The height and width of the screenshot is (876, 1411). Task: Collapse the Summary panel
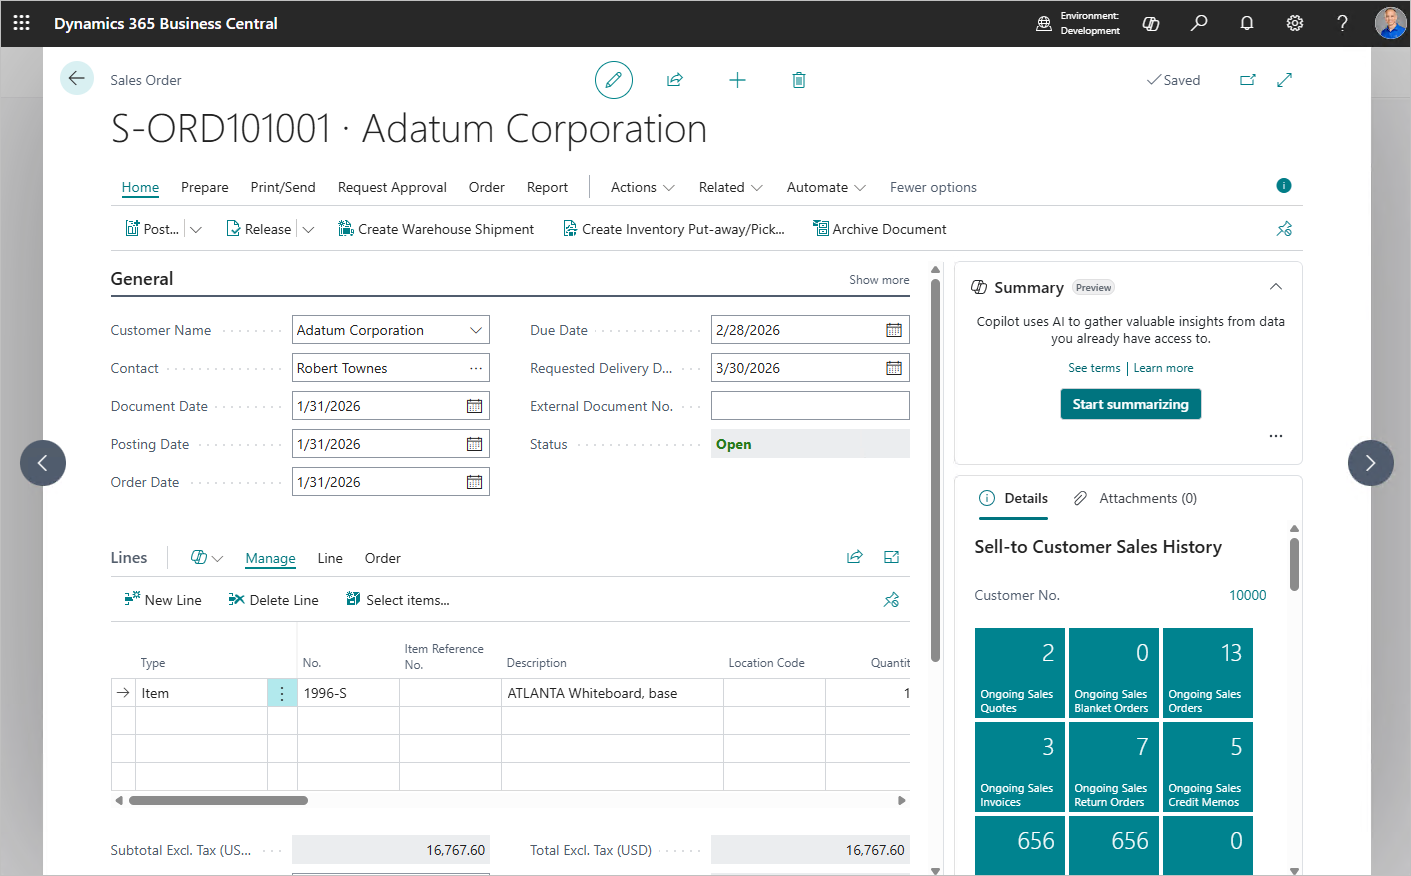[x=1276, y=287]
